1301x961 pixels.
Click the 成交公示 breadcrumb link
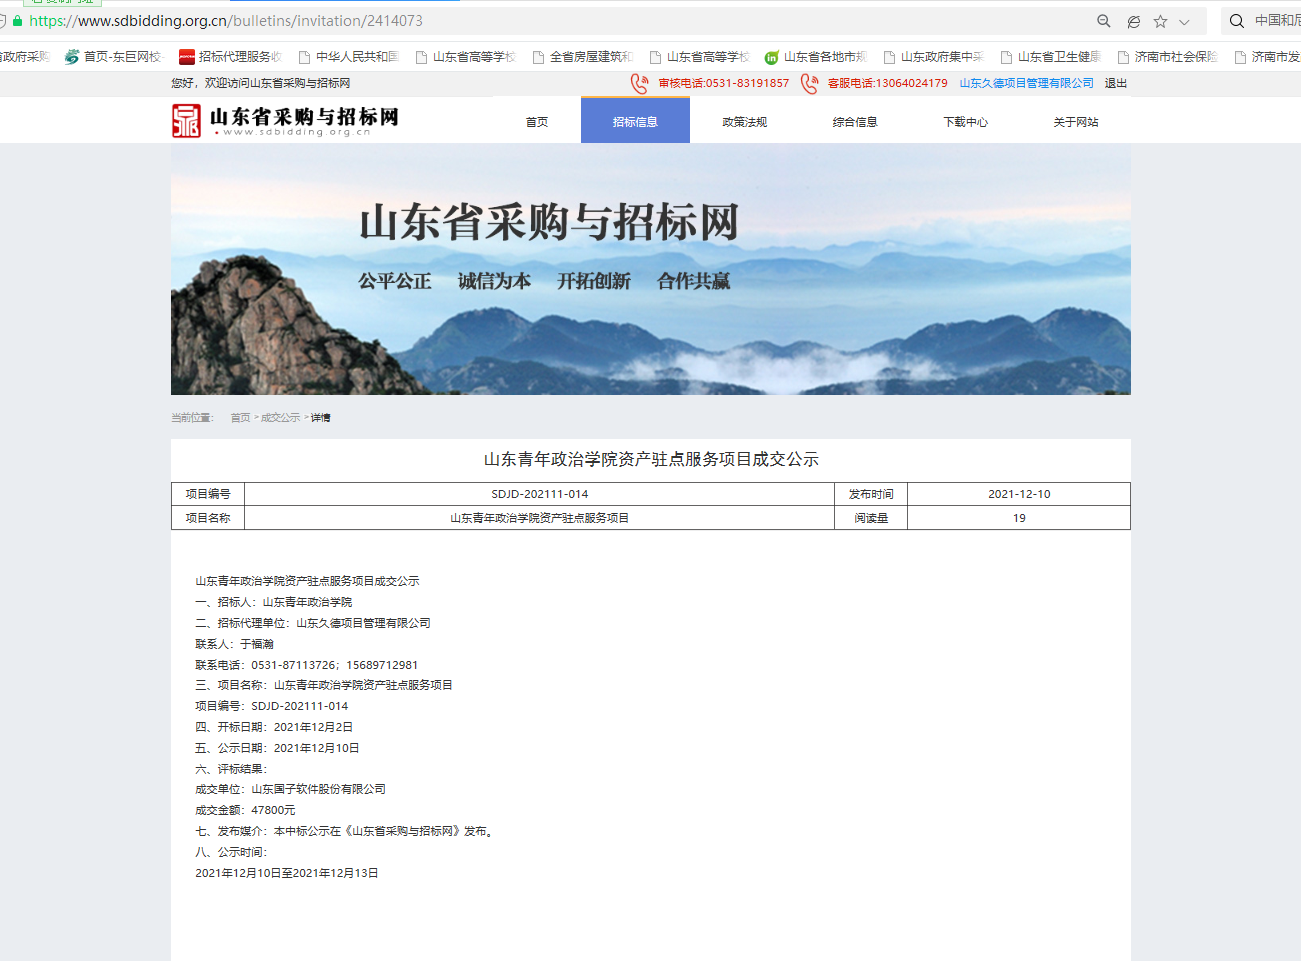tap(280, 418)
